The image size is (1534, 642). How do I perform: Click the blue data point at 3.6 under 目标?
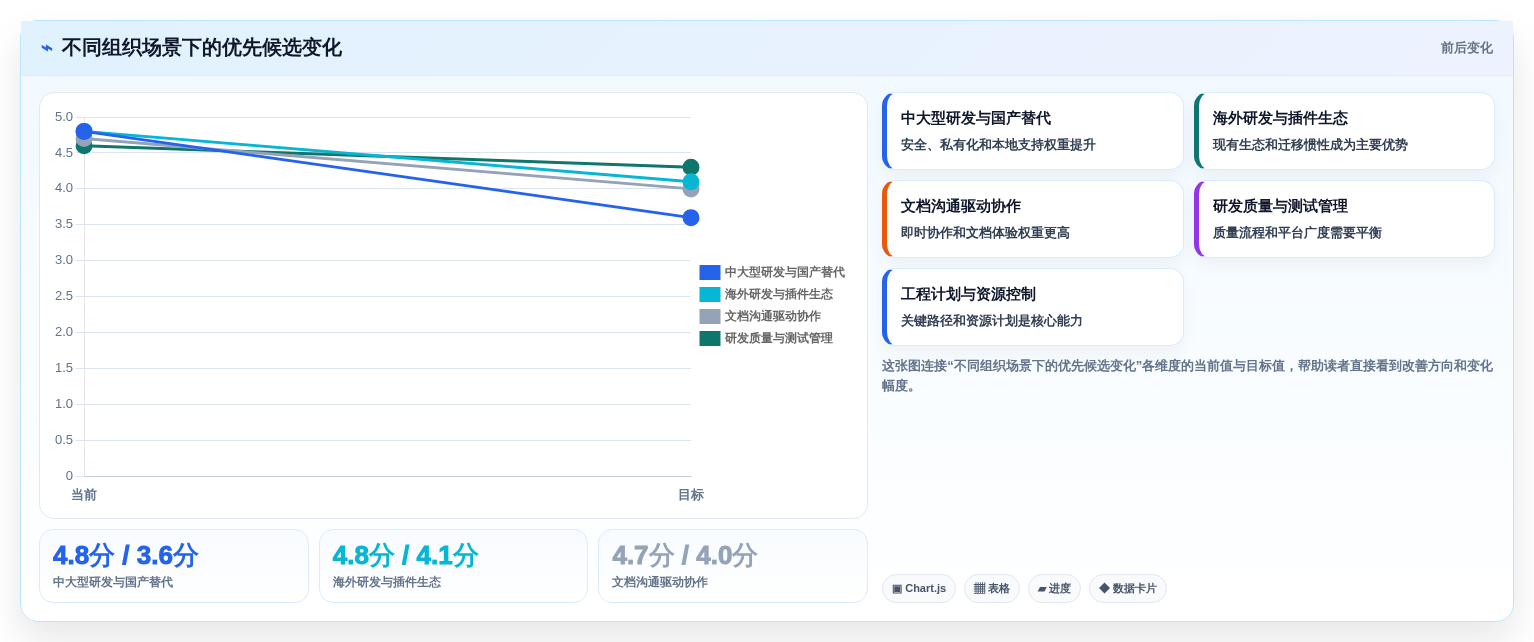(x=691, y=217)
